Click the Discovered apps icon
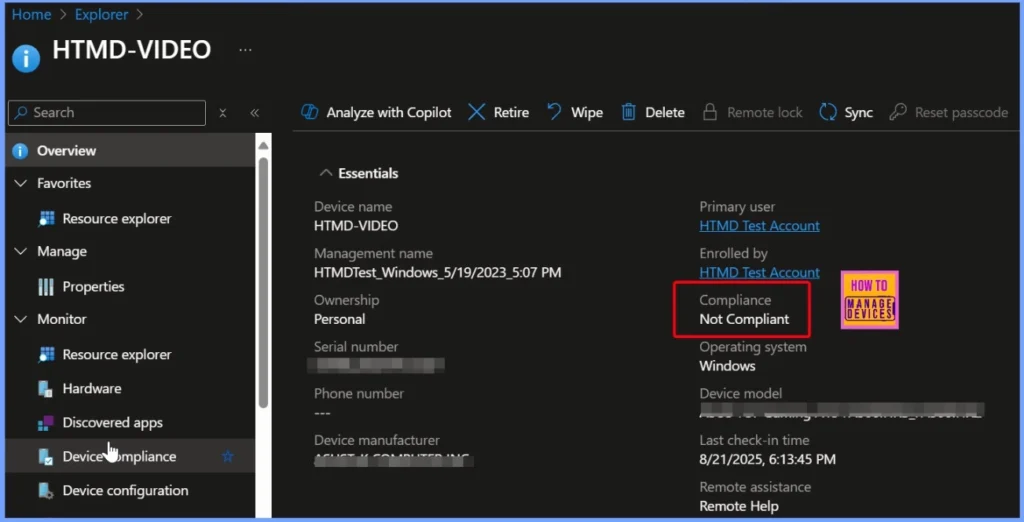The image size is (1024, 522). tap(46, 423)
